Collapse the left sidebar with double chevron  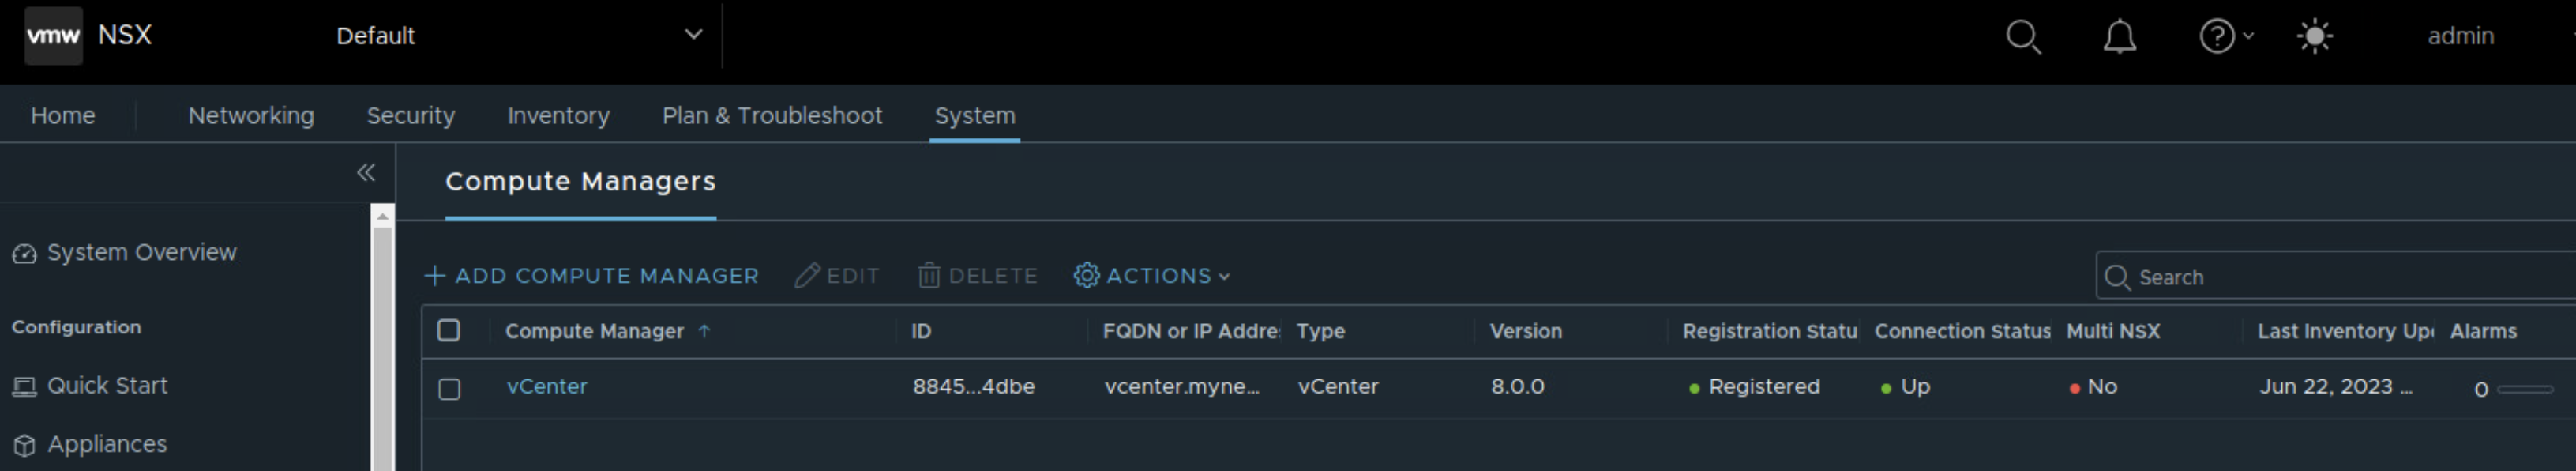[x=366, y=173]
